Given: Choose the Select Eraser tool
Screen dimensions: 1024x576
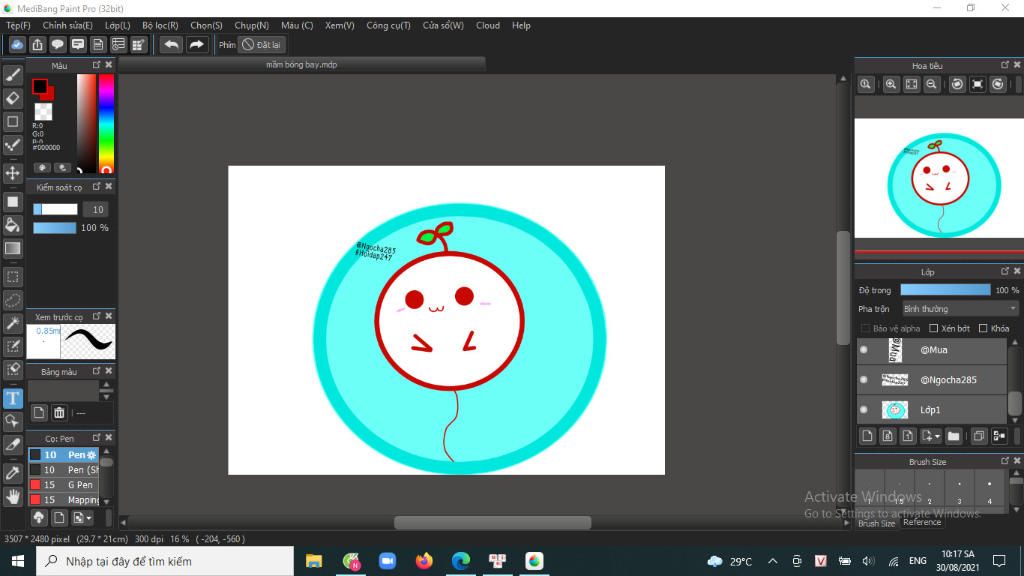Looking at the screenshot, I should point(12,370).
